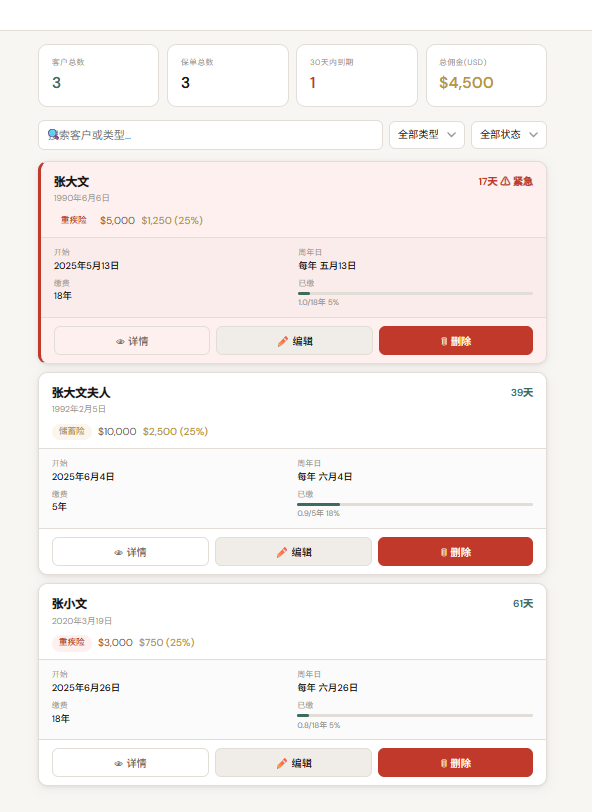Click the 61天 countdown label
The height and width of the screenshot is (812, 592).
point(523,604)
